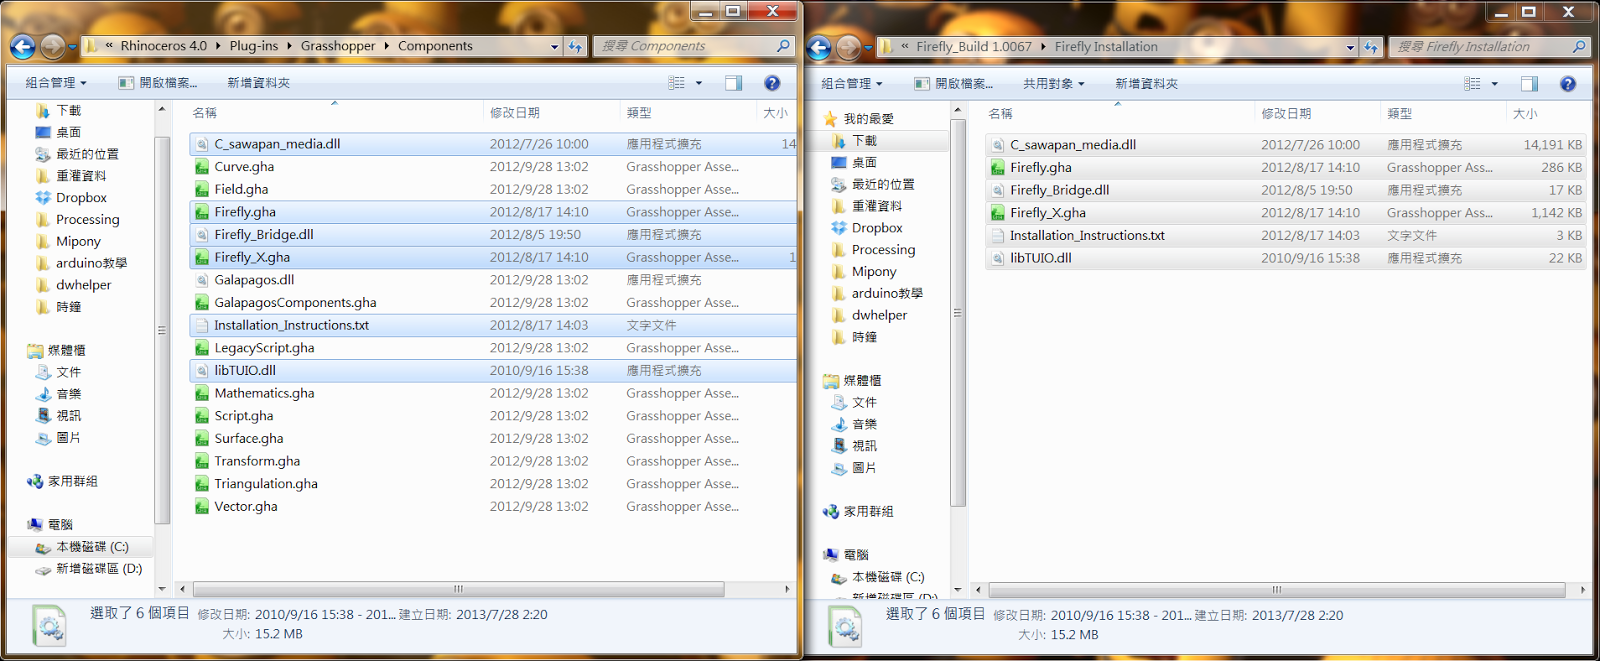This screenshot has height=661, width=1600.
Task: Open Dropbox in the Components window sidebar
Action: click(81, 198)
